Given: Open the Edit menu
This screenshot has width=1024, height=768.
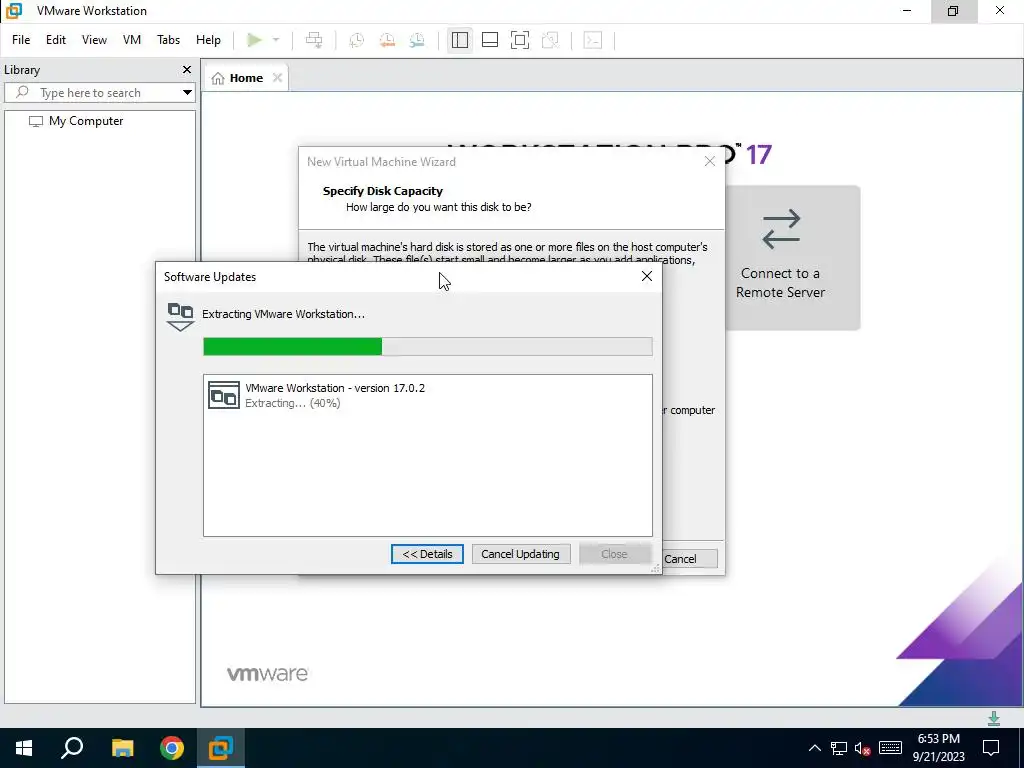Looking at the screenshot, I should point(56,40).
